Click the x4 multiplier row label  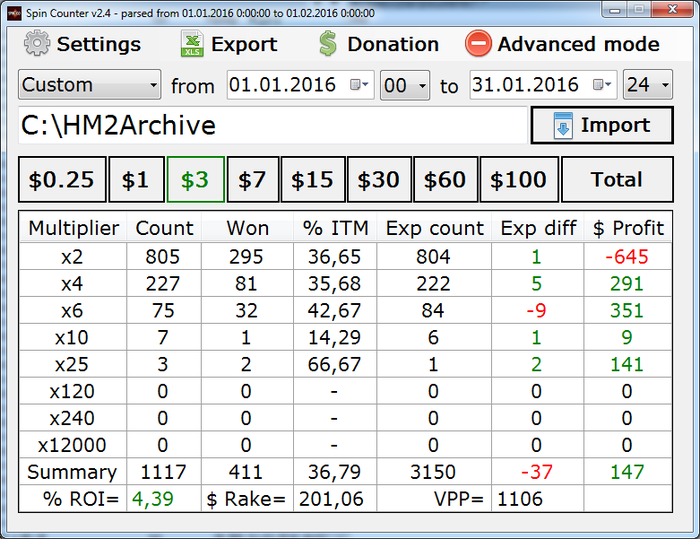coord(72,284)
